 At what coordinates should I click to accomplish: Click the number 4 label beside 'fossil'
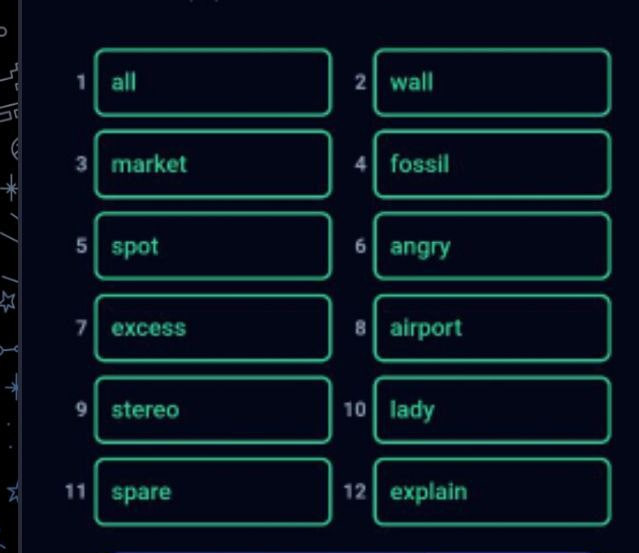(360, 164)
